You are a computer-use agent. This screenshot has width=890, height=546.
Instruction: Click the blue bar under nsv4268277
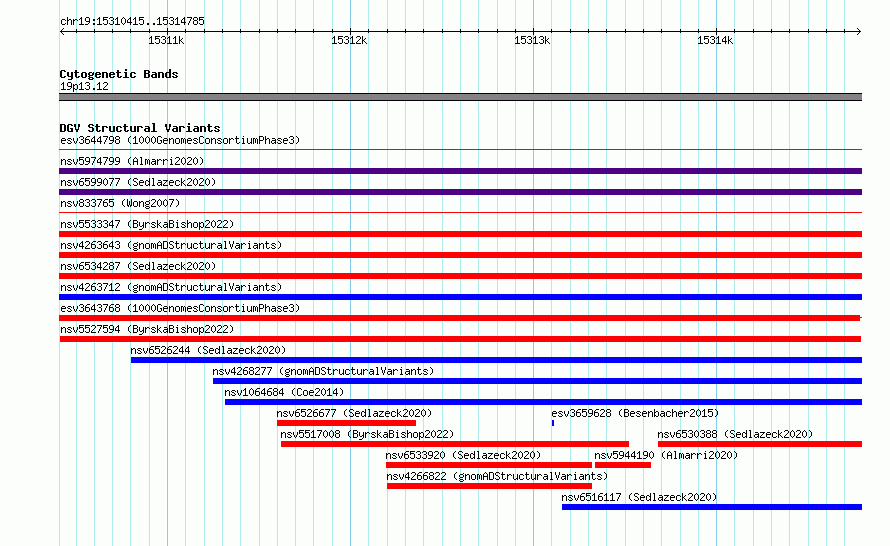pyautogui.click(x=538, y=381)
